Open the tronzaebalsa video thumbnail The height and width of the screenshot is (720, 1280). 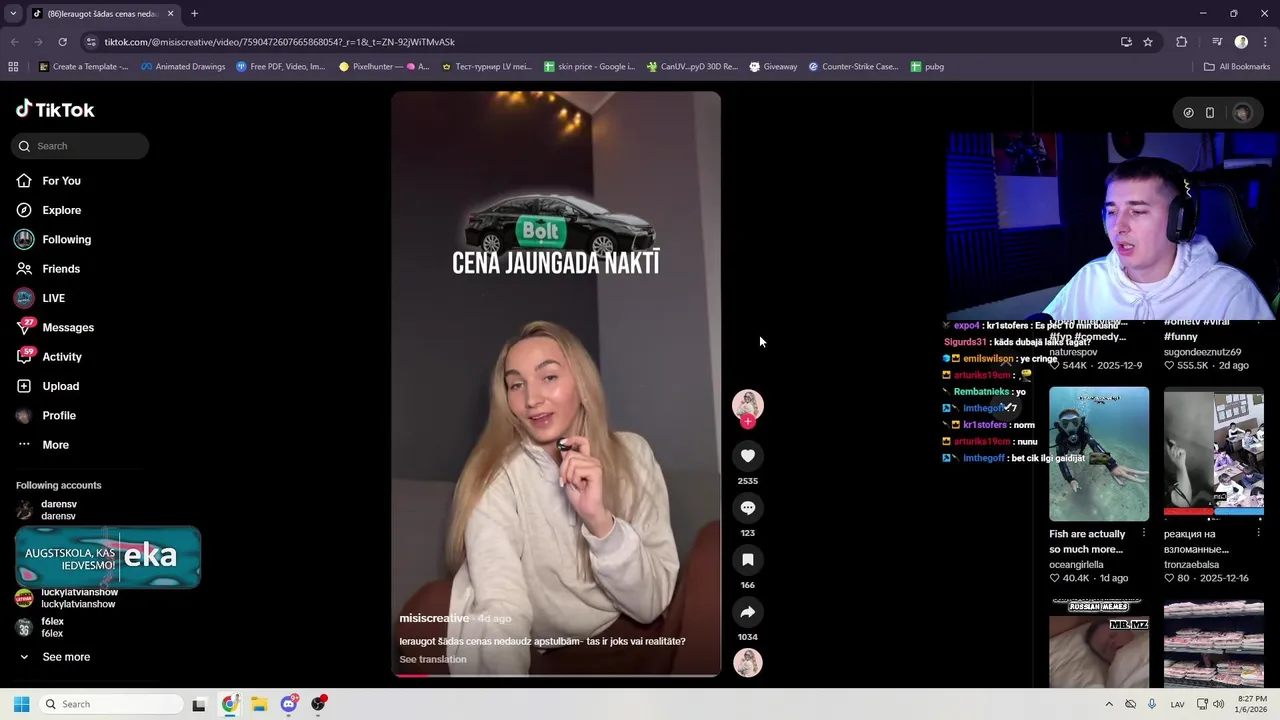click(1213, 454)
